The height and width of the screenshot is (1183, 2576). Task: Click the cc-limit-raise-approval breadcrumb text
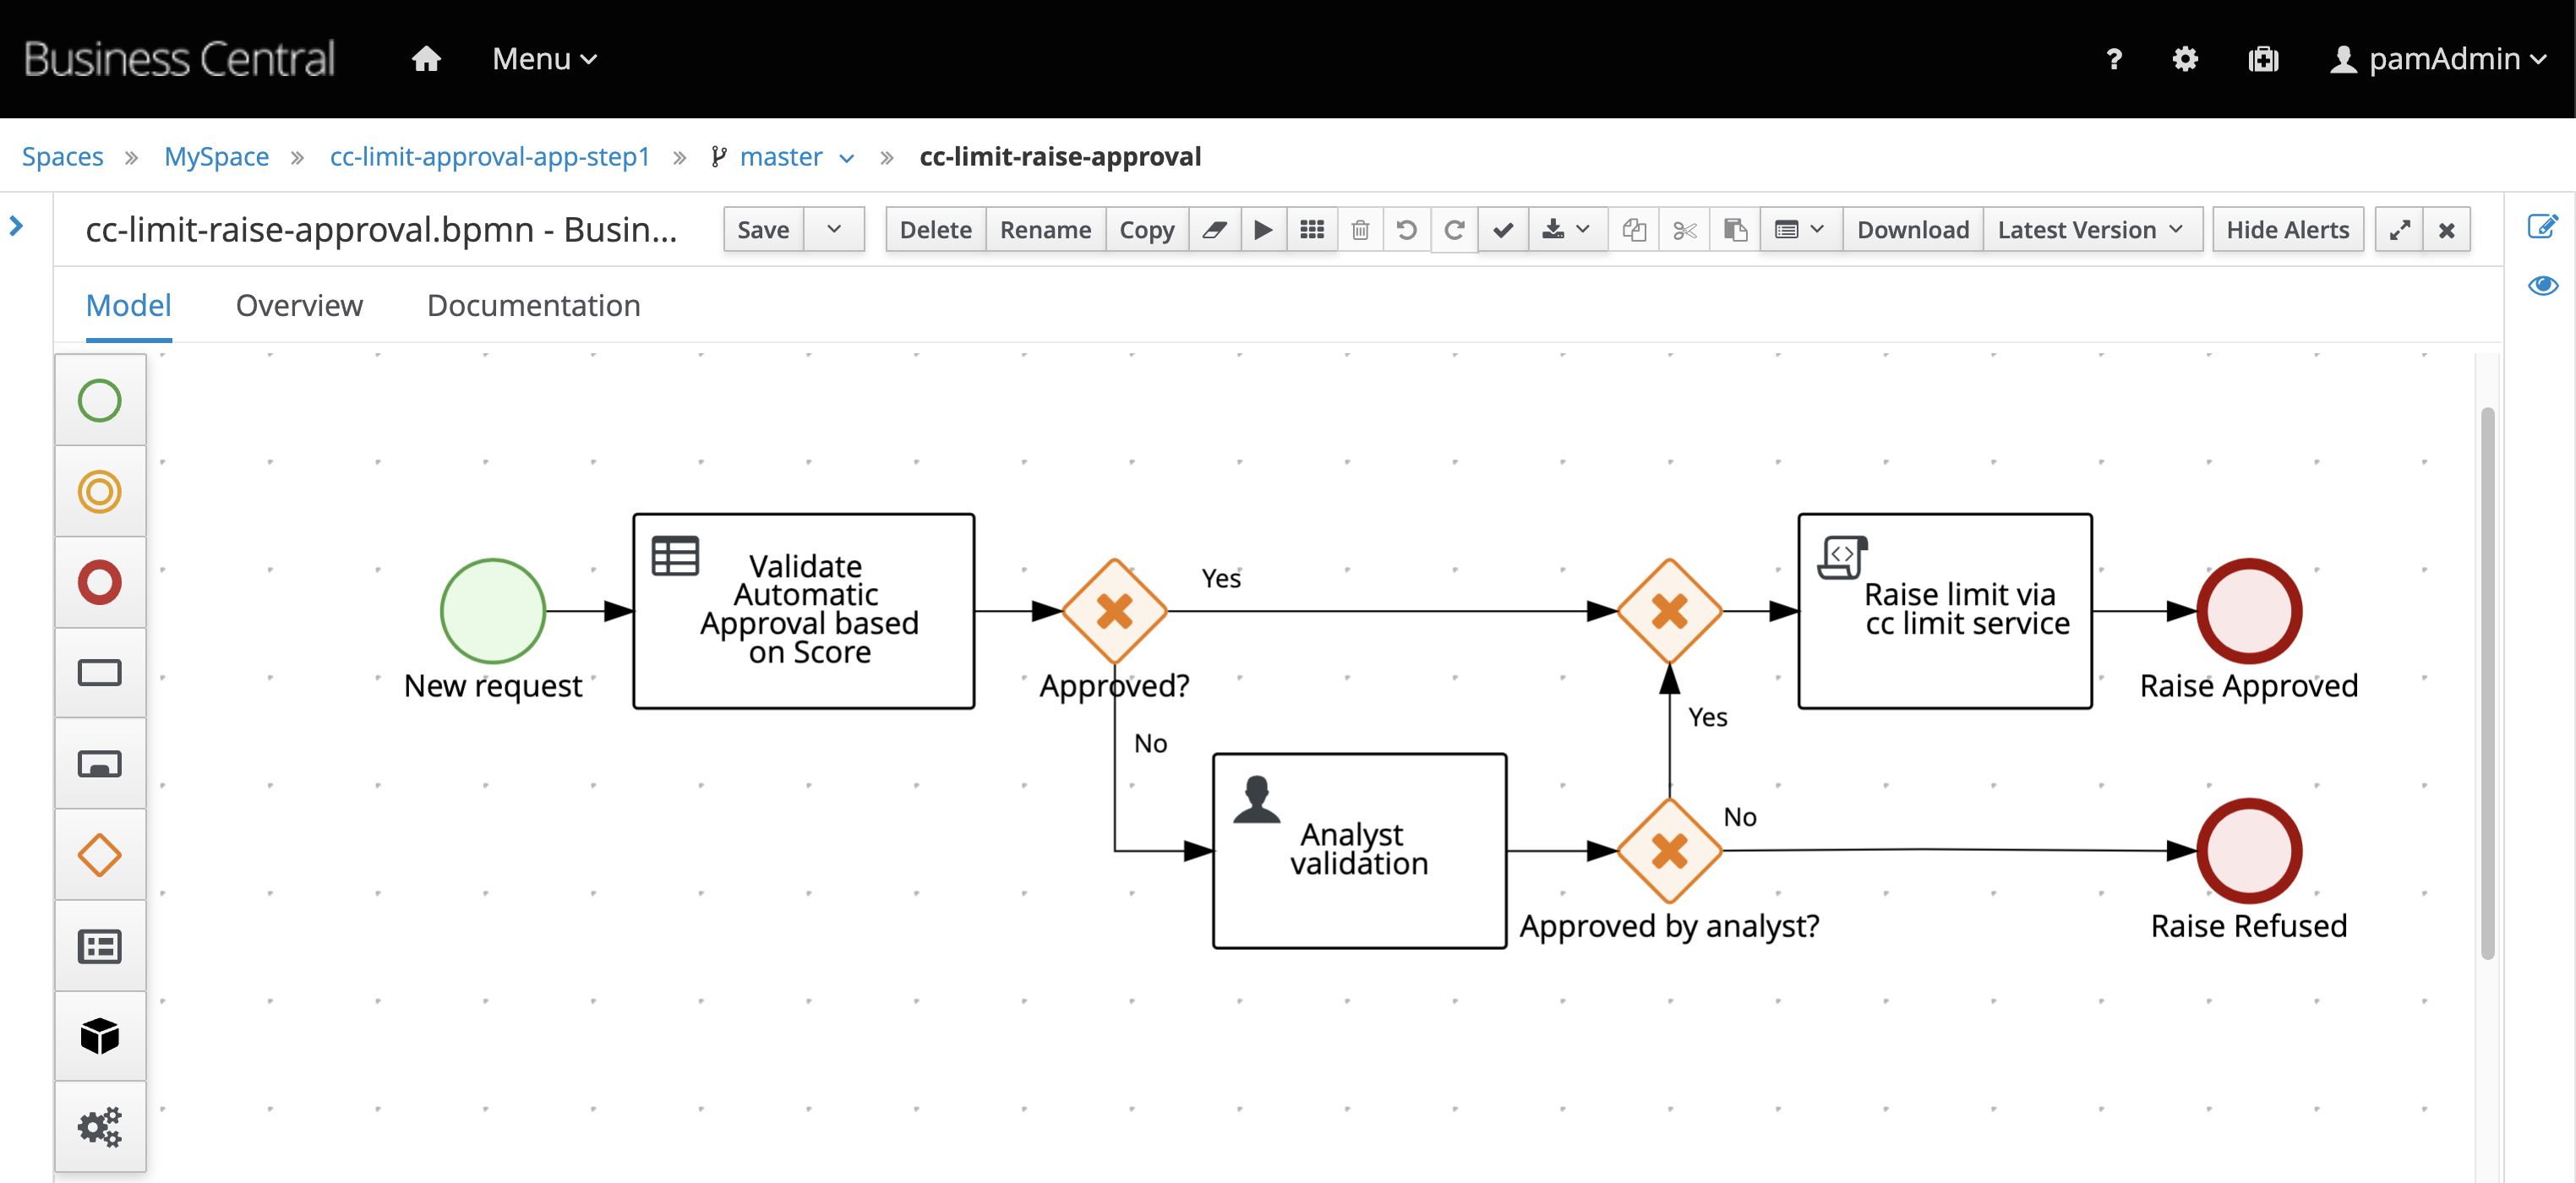tap(1060, 156)
